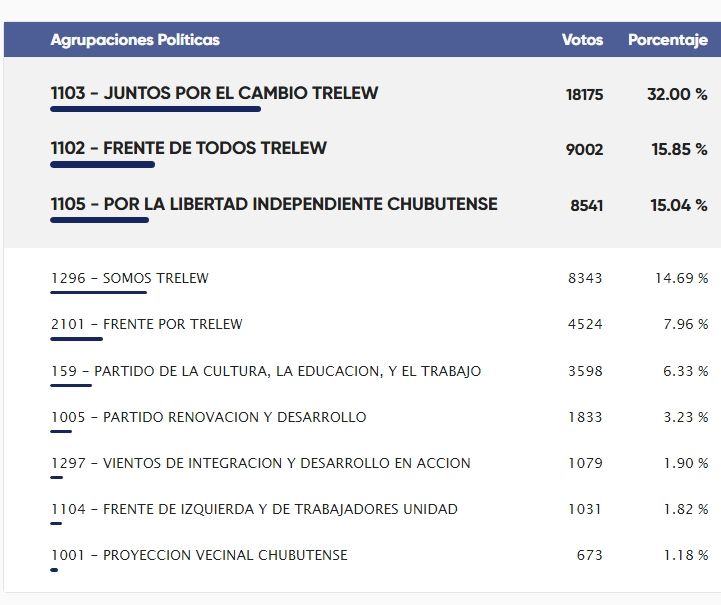This screenshot has width=721, height=605.
Task: Open Partido Renovacion y Desarrollo row
Action: click(x=208, y=417)
